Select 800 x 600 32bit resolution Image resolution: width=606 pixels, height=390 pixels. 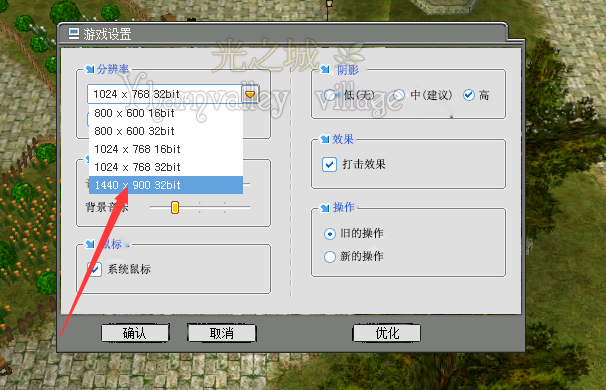click(166, 131)
